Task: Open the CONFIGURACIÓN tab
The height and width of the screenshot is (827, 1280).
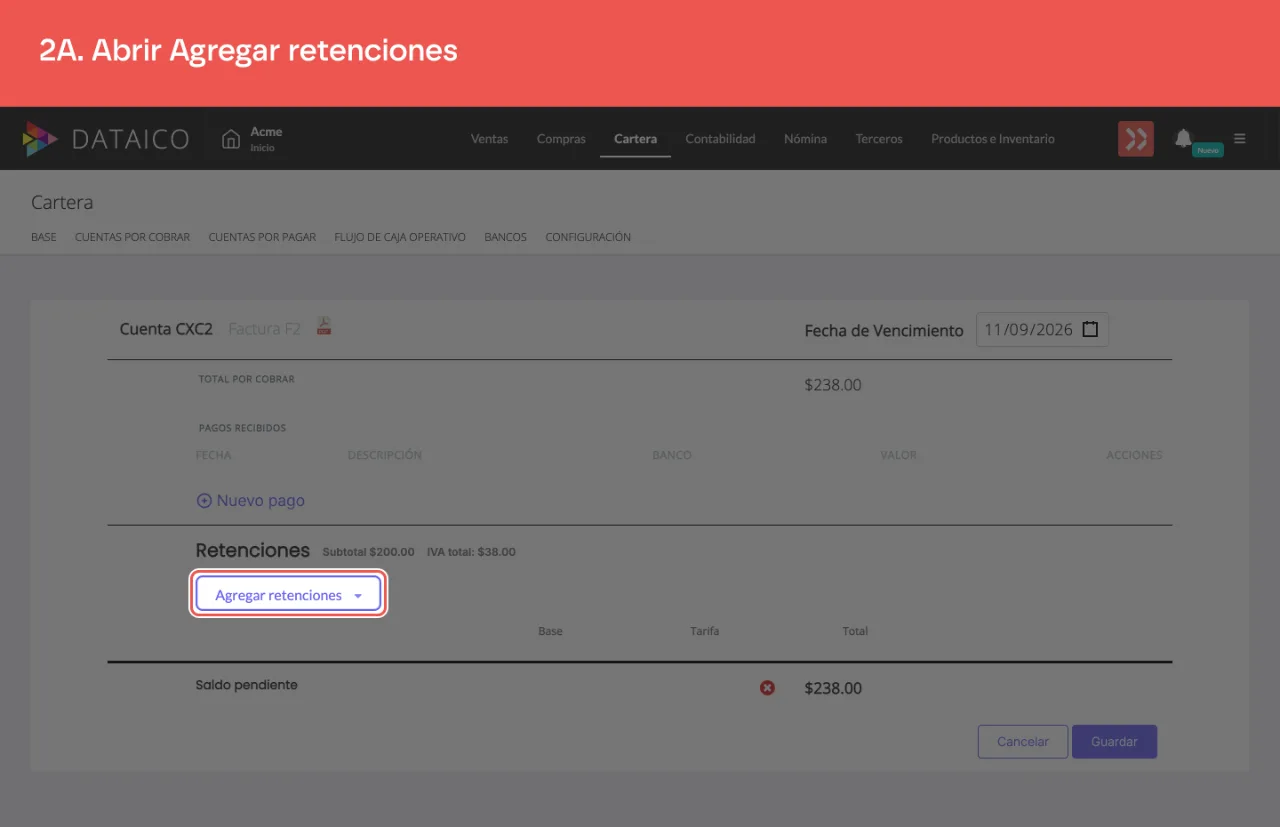Action: click(588, 237)
